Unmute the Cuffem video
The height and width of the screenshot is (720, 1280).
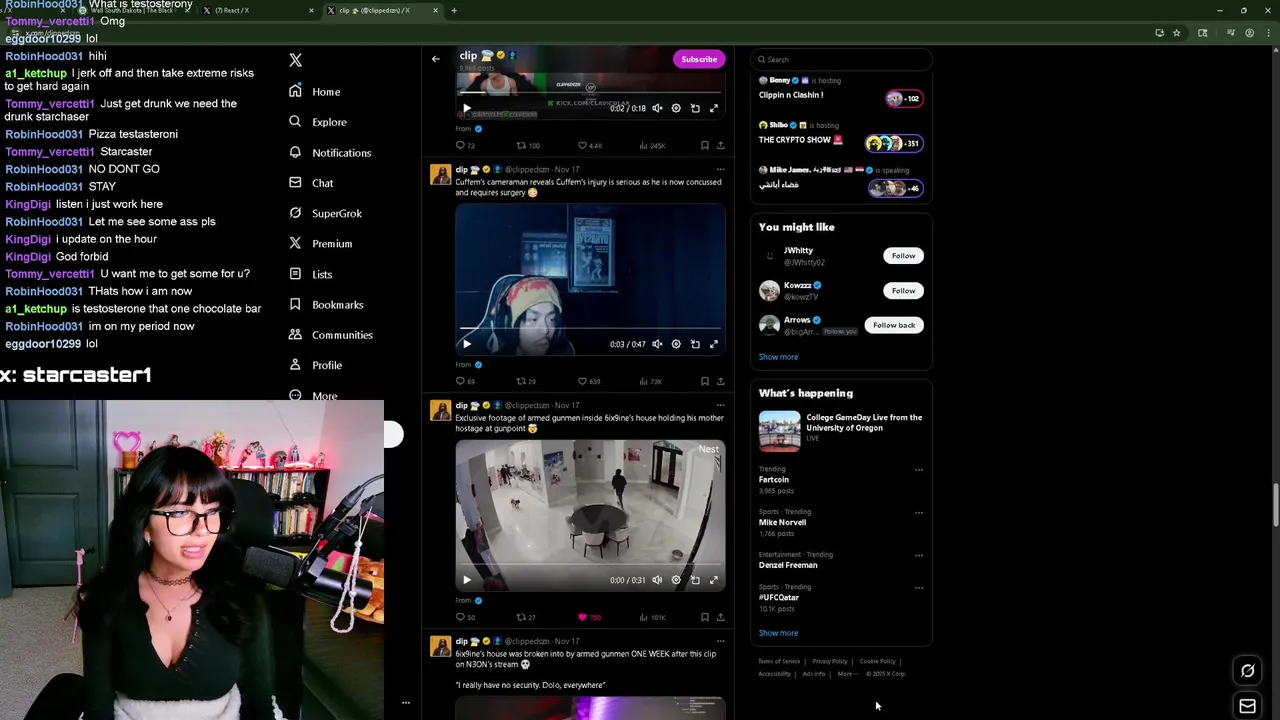[x=657, y=344]
